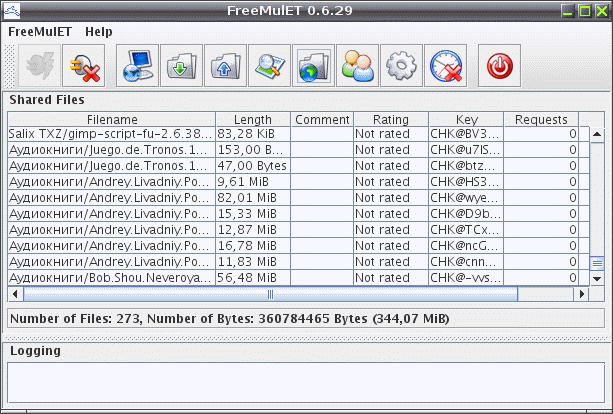Click the CHK@-vvs... key cell
The width and height of the screenshot is (613, 414).
466,278
